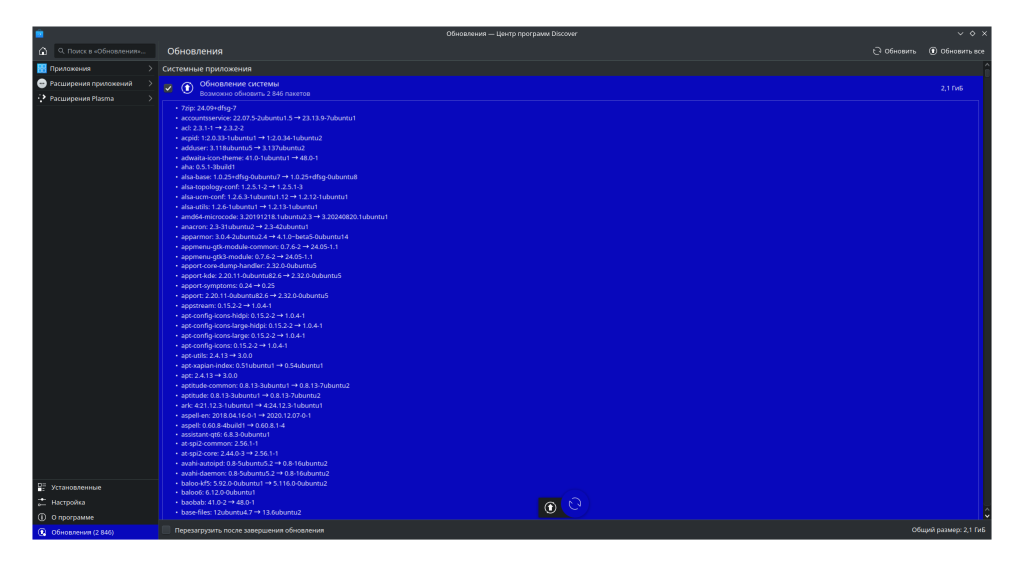Select the accountsservice package row
1024x578 pixels.
[x=268, y=118]
